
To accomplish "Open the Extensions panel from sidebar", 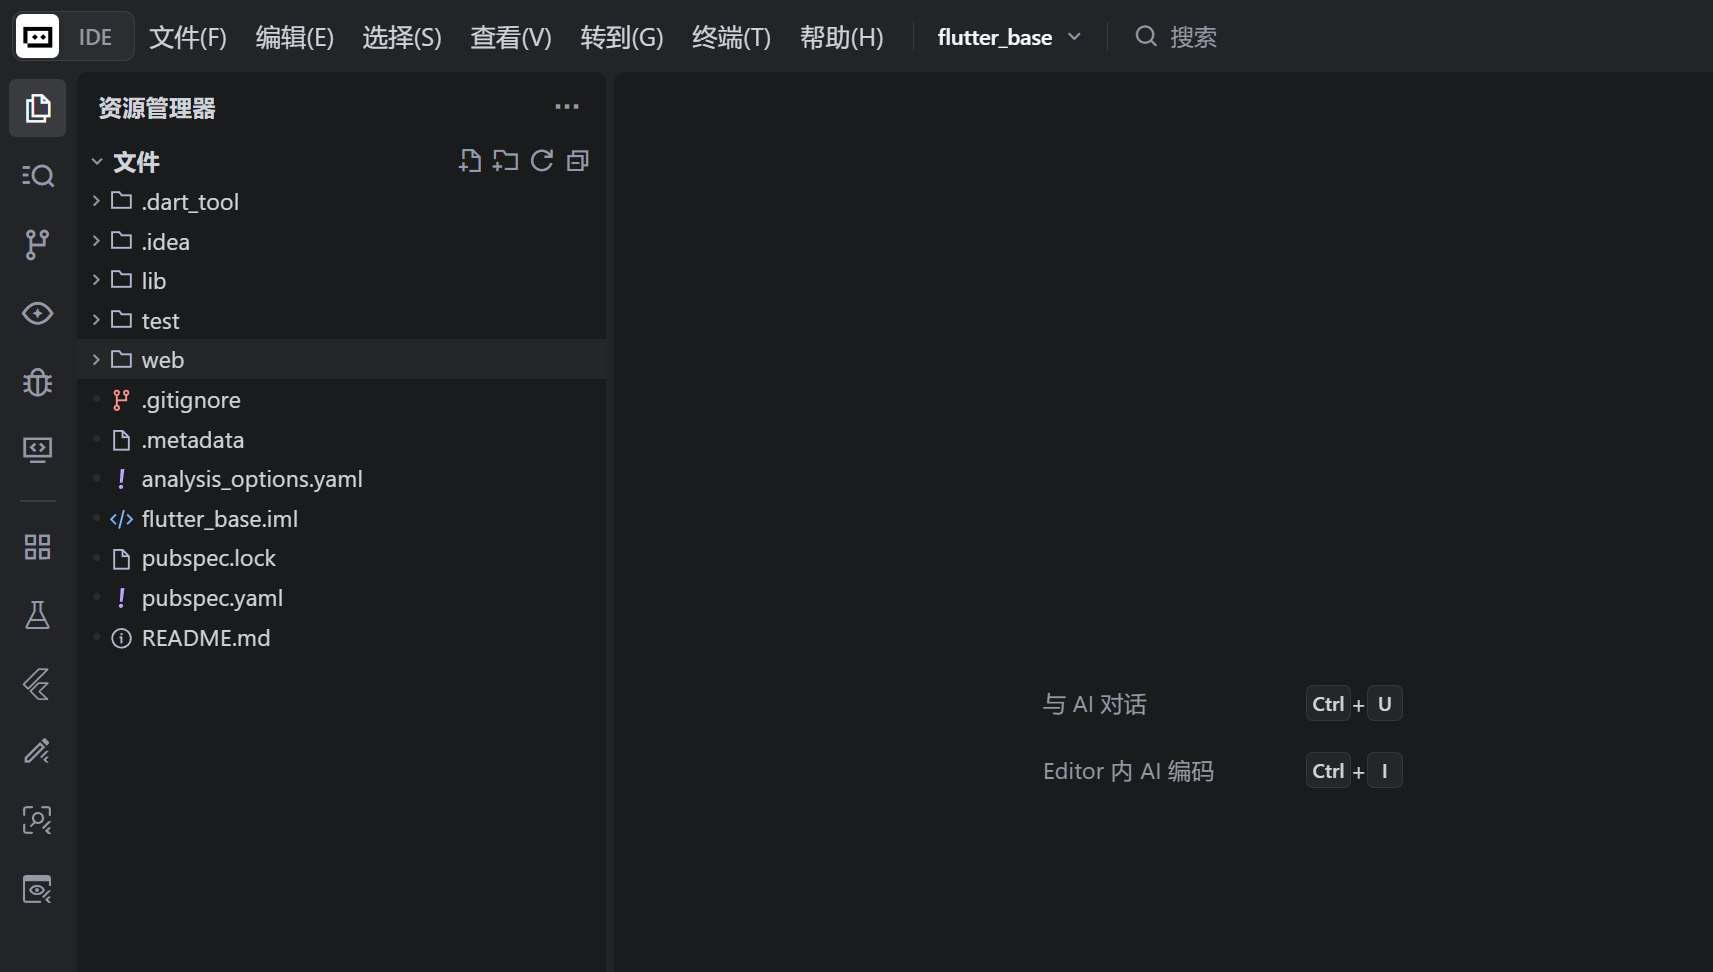I will tap(37, 547).
